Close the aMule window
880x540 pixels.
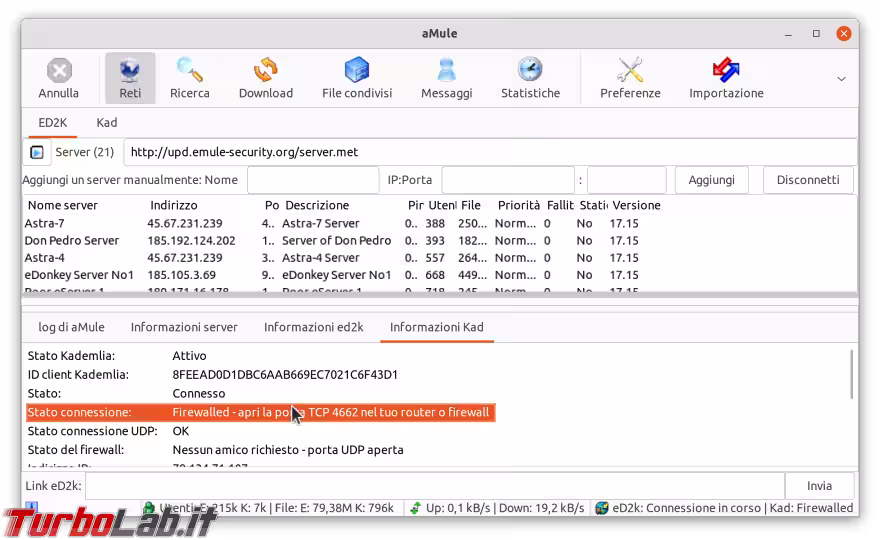click(844, 34)
